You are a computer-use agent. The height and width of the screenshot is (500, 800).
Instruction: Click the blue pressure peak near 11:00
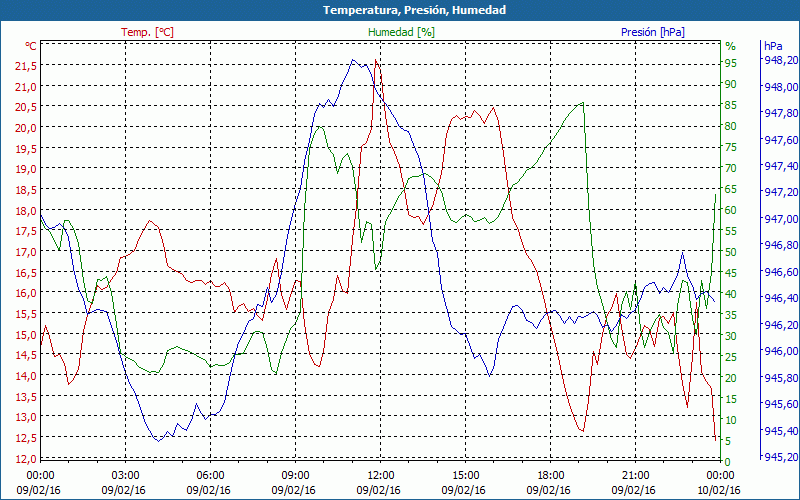[x=353, y=60]
